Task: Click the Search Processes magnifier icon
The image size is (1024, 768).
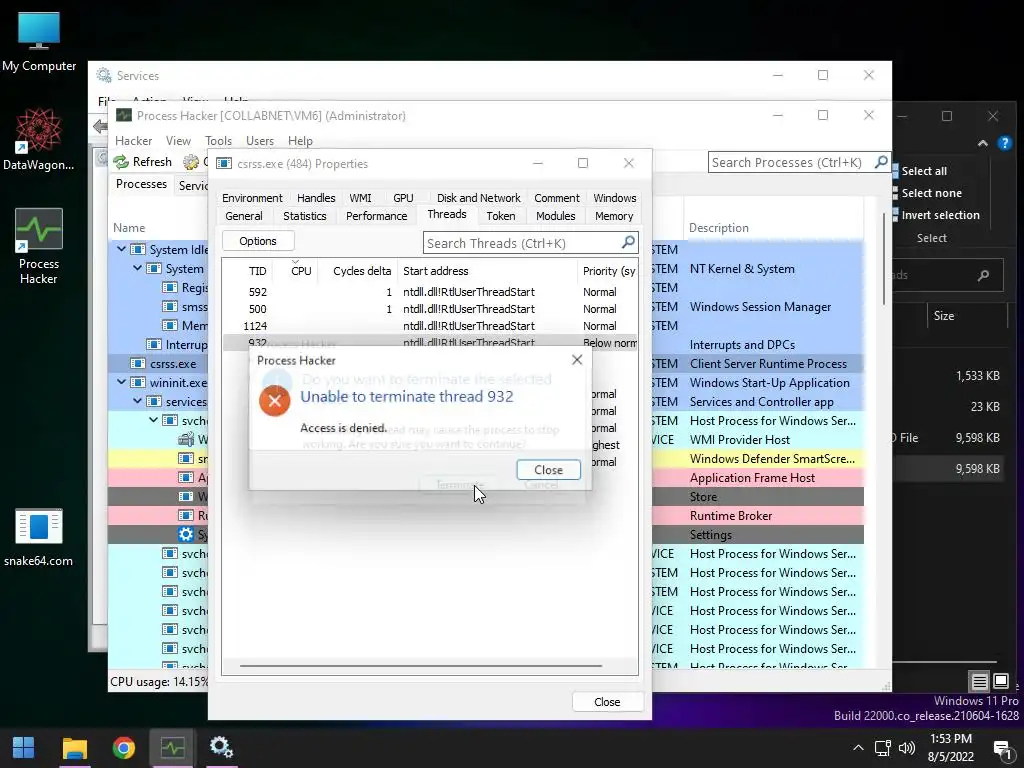Action: pos(881,161)
